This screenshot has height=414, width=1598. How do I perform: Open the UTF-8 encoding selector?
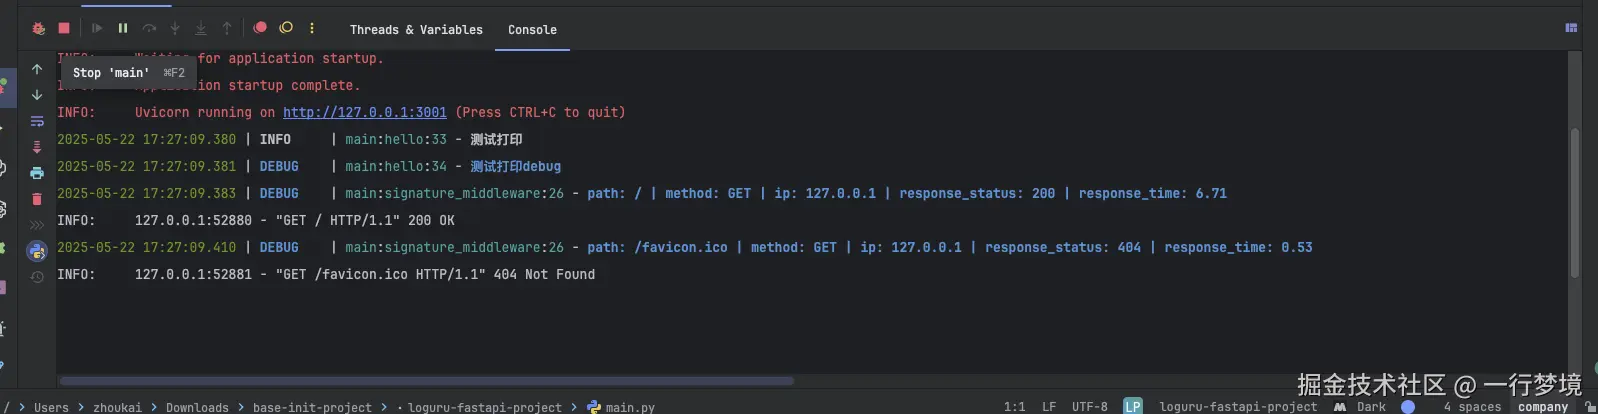click(1090, 406)
